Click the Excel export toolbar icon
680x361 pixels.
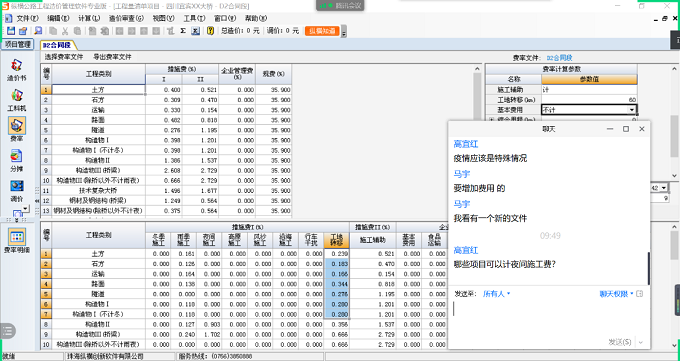click(196, 31)
